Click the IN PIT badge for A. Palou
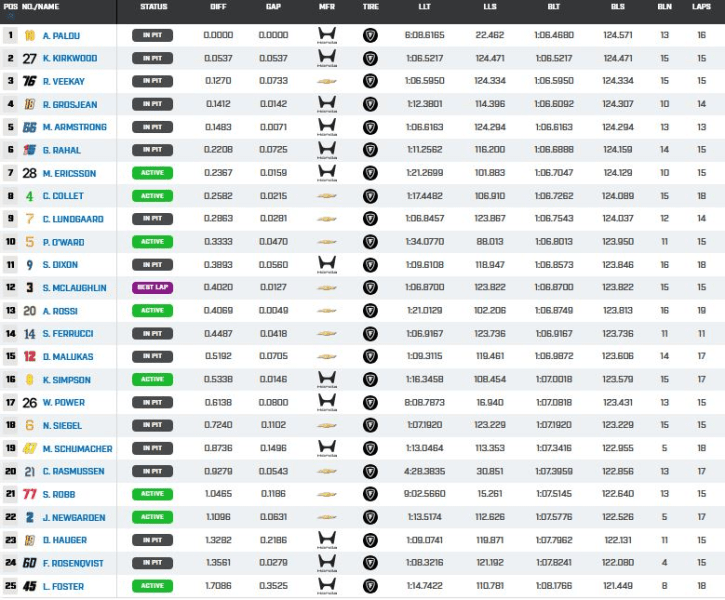The height and width of the screenshot is (600, 725). tap(152, 35)
